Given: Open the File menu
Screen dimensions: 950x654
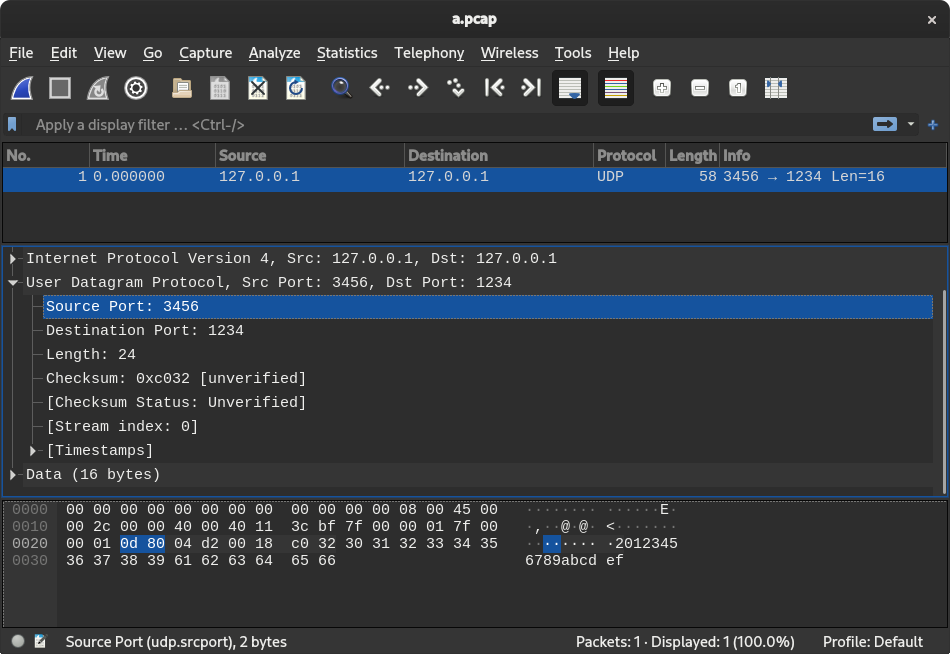Looking at the screenshot, I should click(21, 53).
